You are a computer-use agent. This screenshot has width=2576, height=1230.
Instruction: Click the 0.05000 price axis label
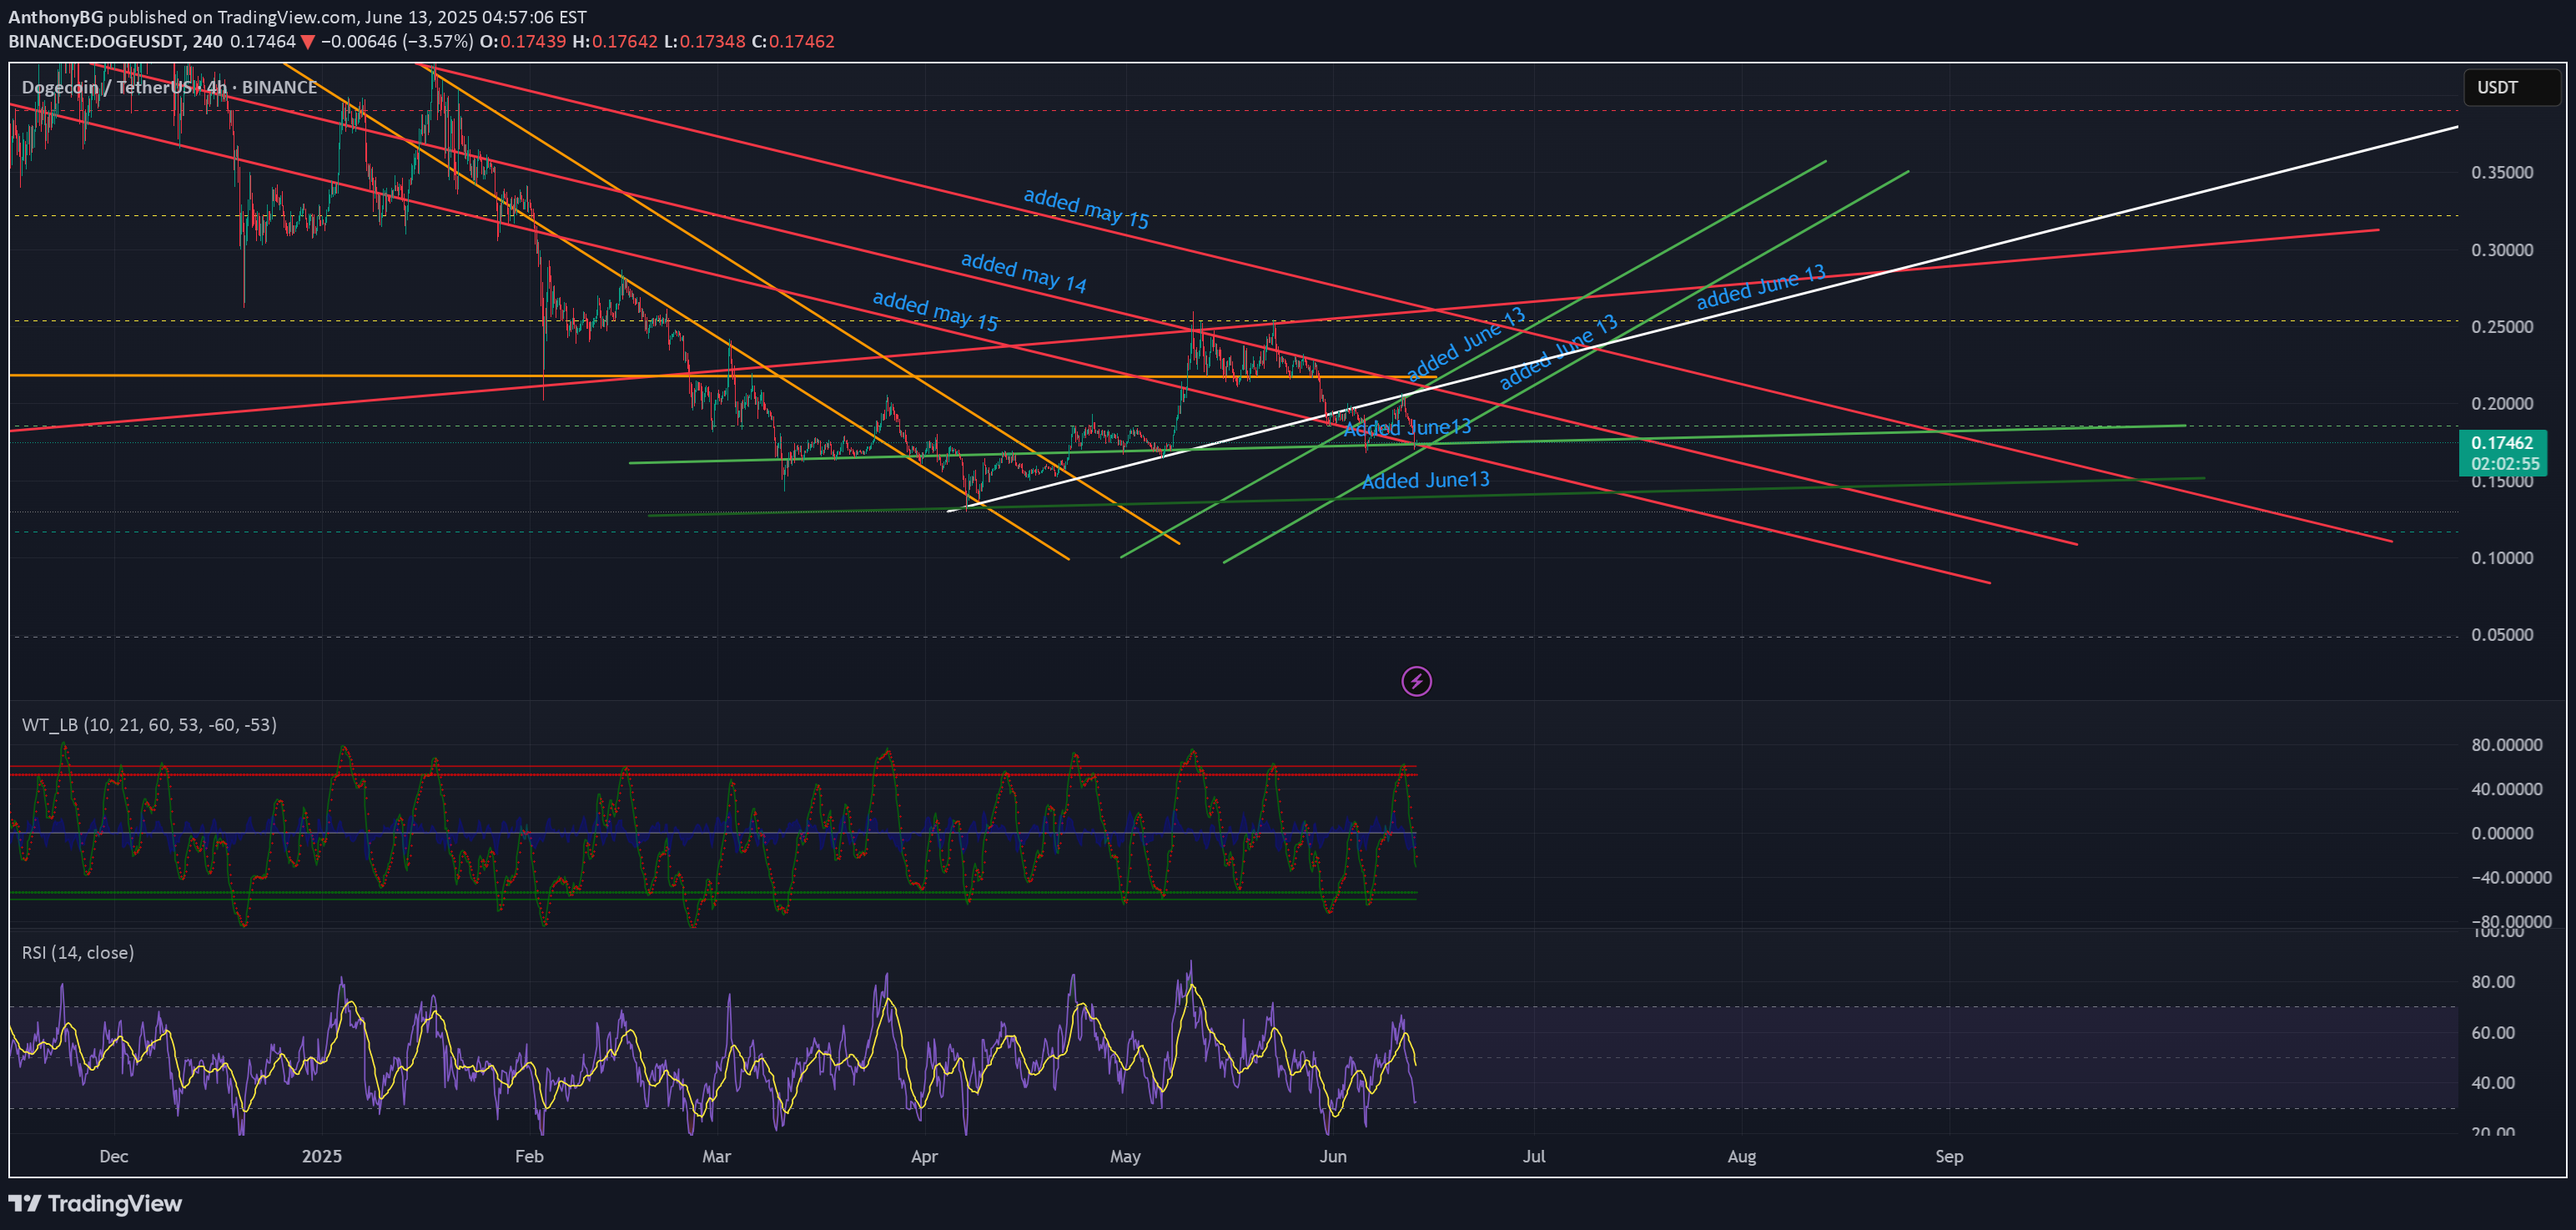[x=2502, y=635]
